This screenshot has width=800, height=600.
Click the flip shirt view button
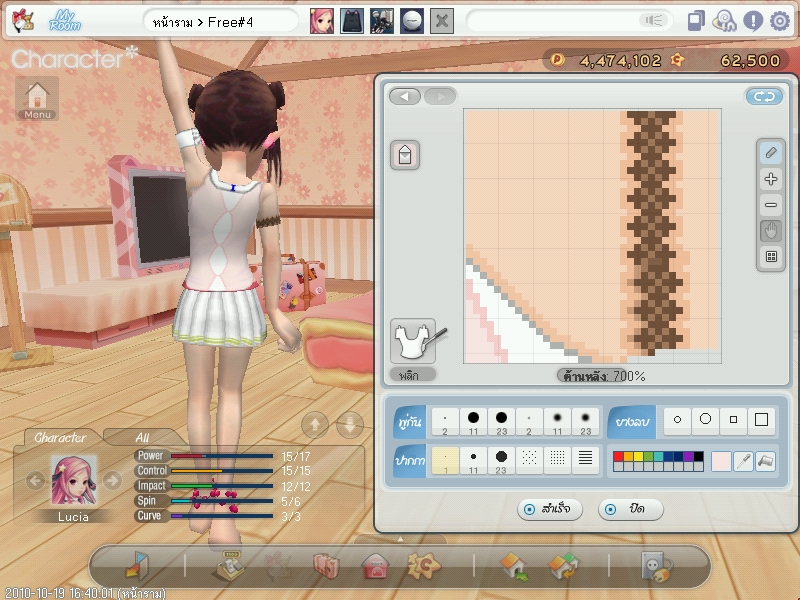coord(413,341)
